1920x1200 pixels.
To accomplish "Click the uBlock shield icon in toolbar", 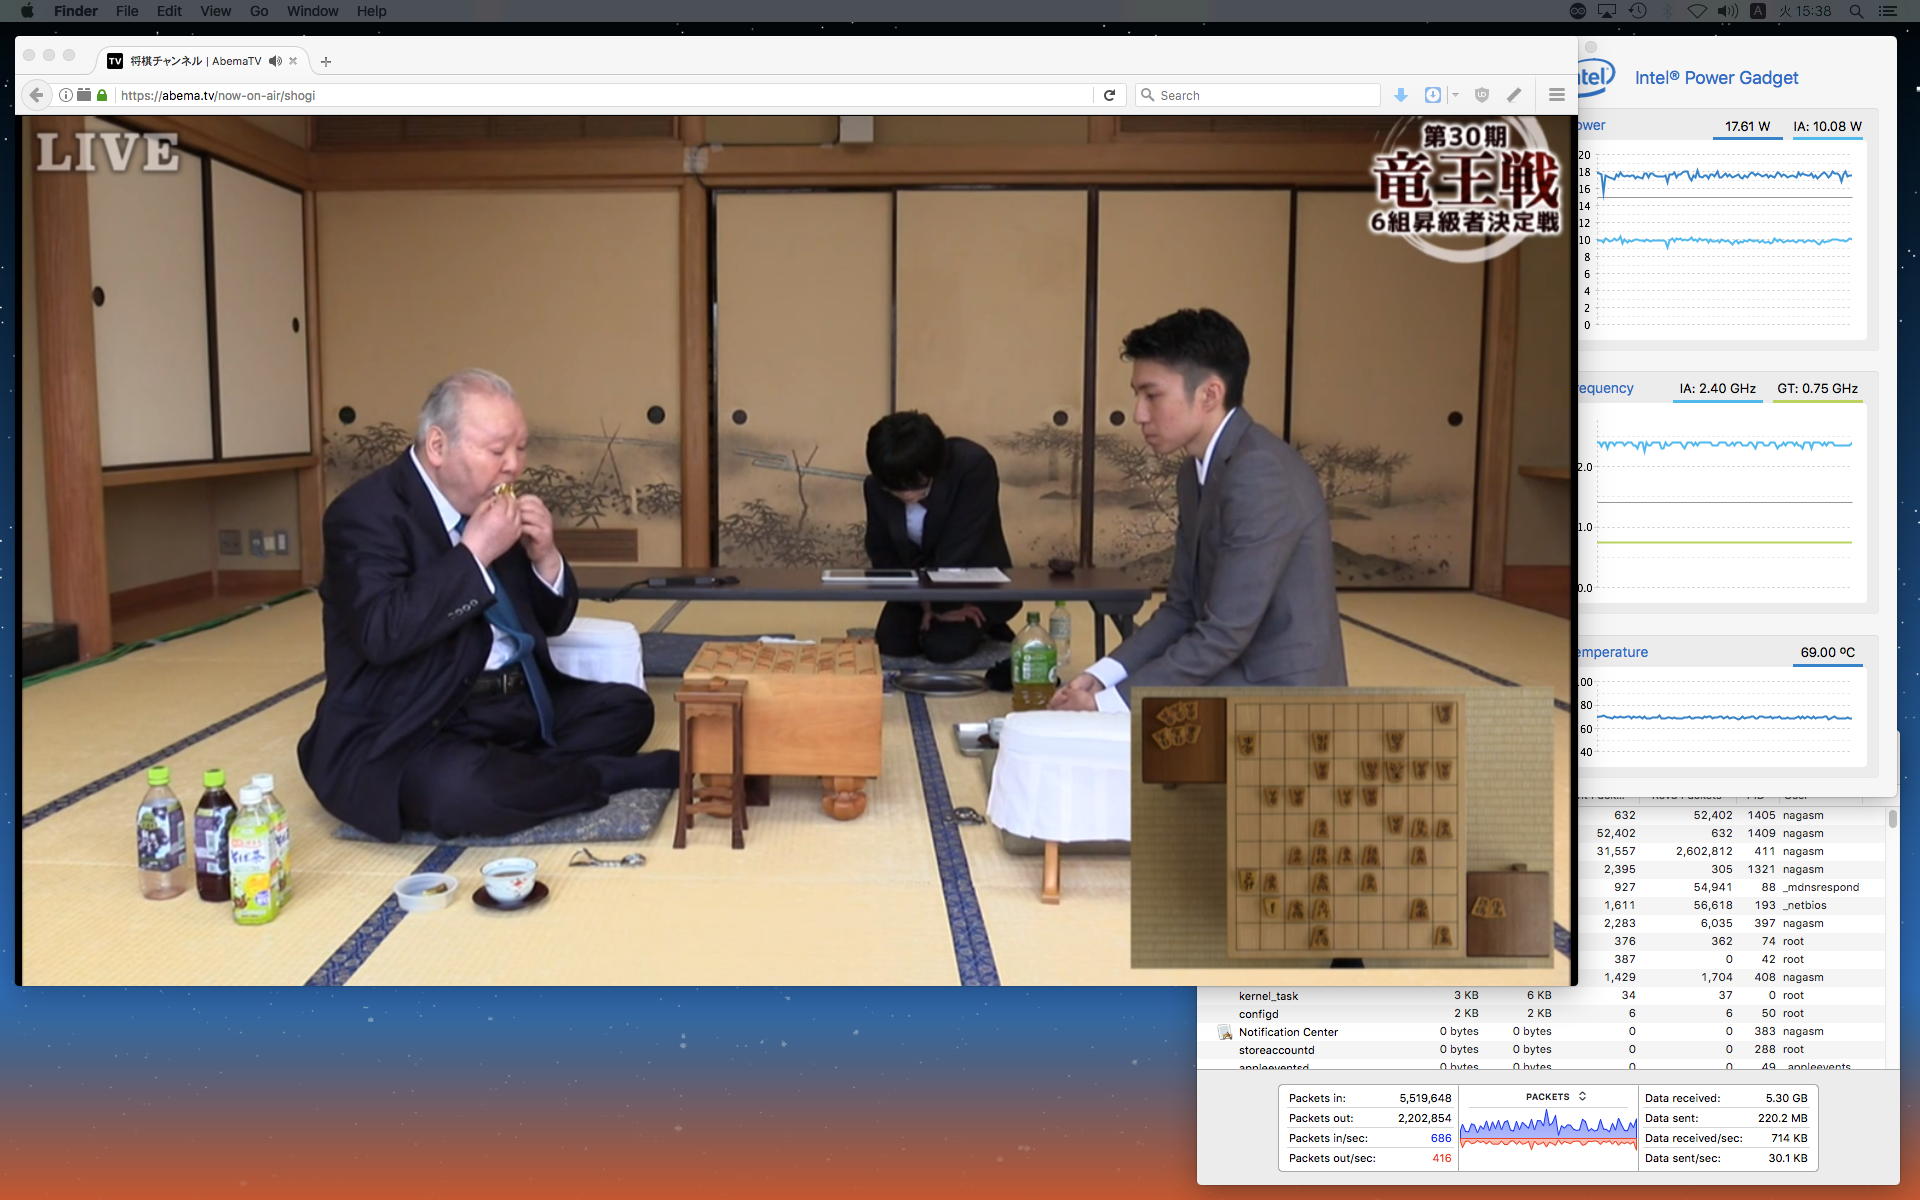I will coord(1482,95).
